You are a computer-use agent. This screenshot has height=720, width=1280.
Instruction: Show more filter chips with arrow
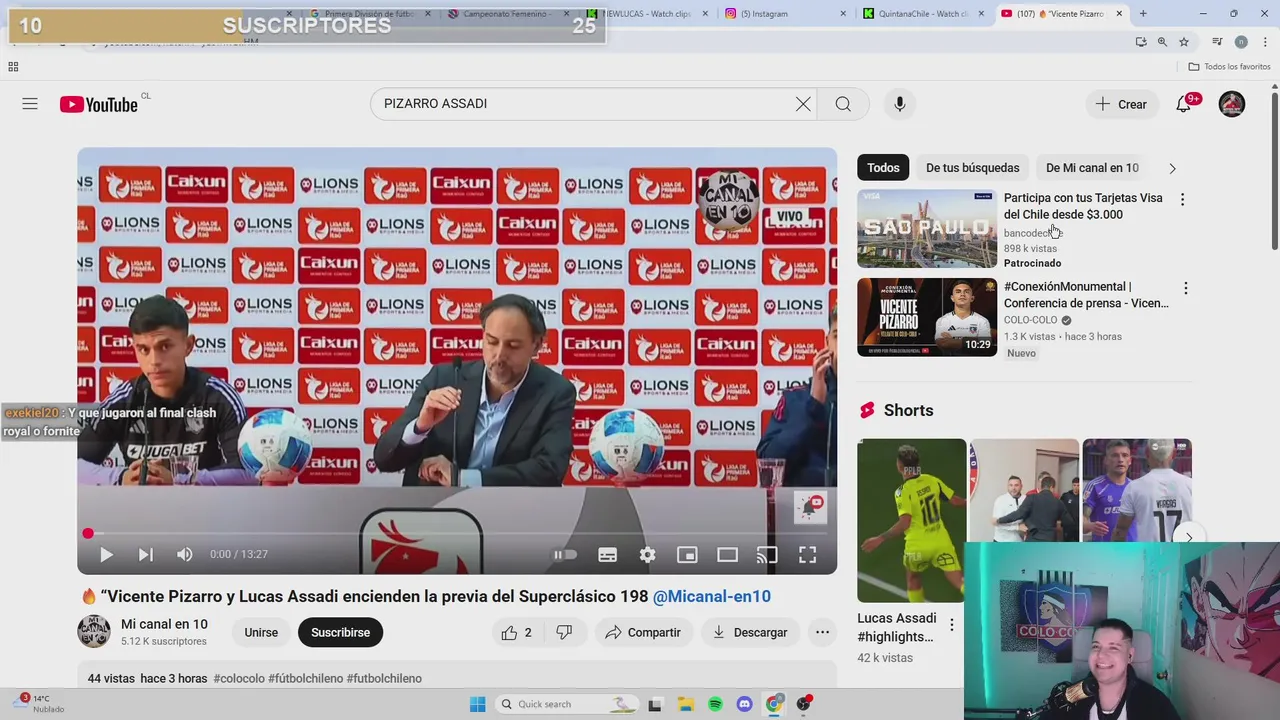(x=1172, y=168)
